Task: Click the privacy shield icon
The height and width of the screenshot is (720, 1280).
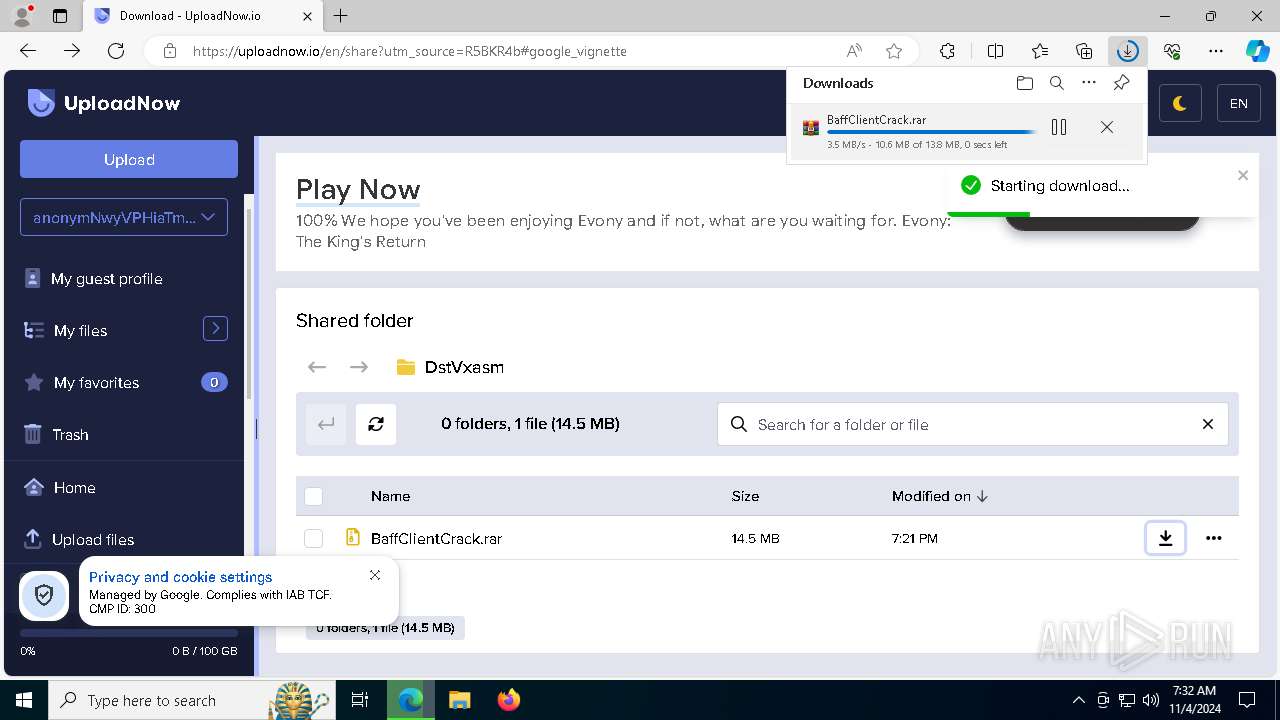Action: tap(44, 596)
